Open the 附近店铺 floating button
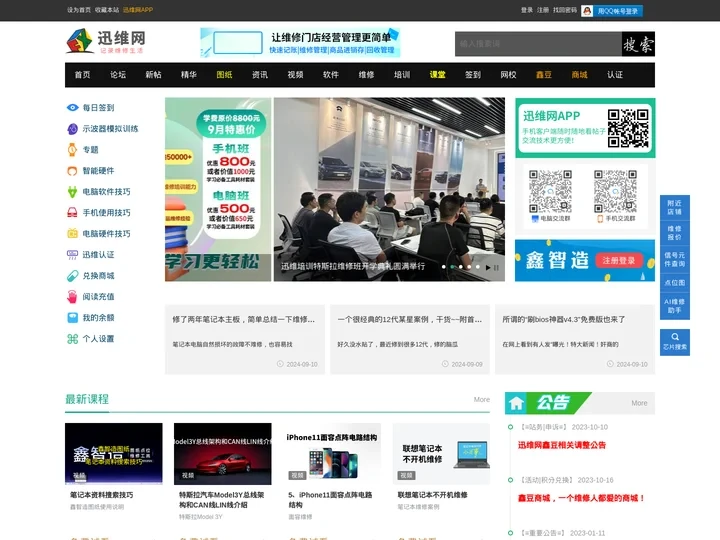This screenshot has height=540, width=720. click(x=675, y=208)
